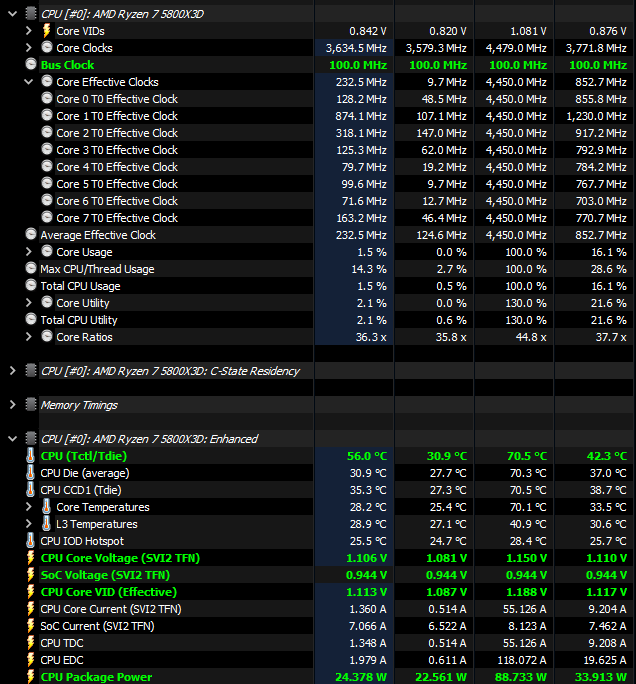Expand the Core VIDs row
This screenshot has width=636, height=684.
pos(29,31)
